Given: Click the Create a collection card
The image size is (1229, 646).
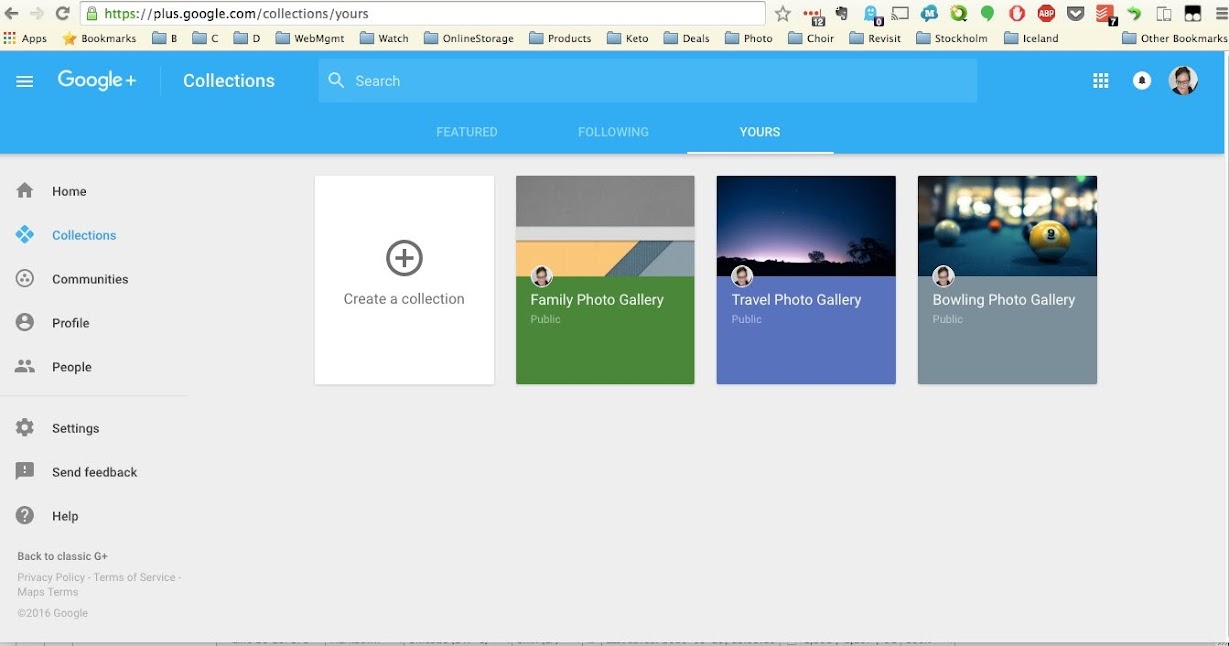Looking at the screenshot, I should (404, 280).
